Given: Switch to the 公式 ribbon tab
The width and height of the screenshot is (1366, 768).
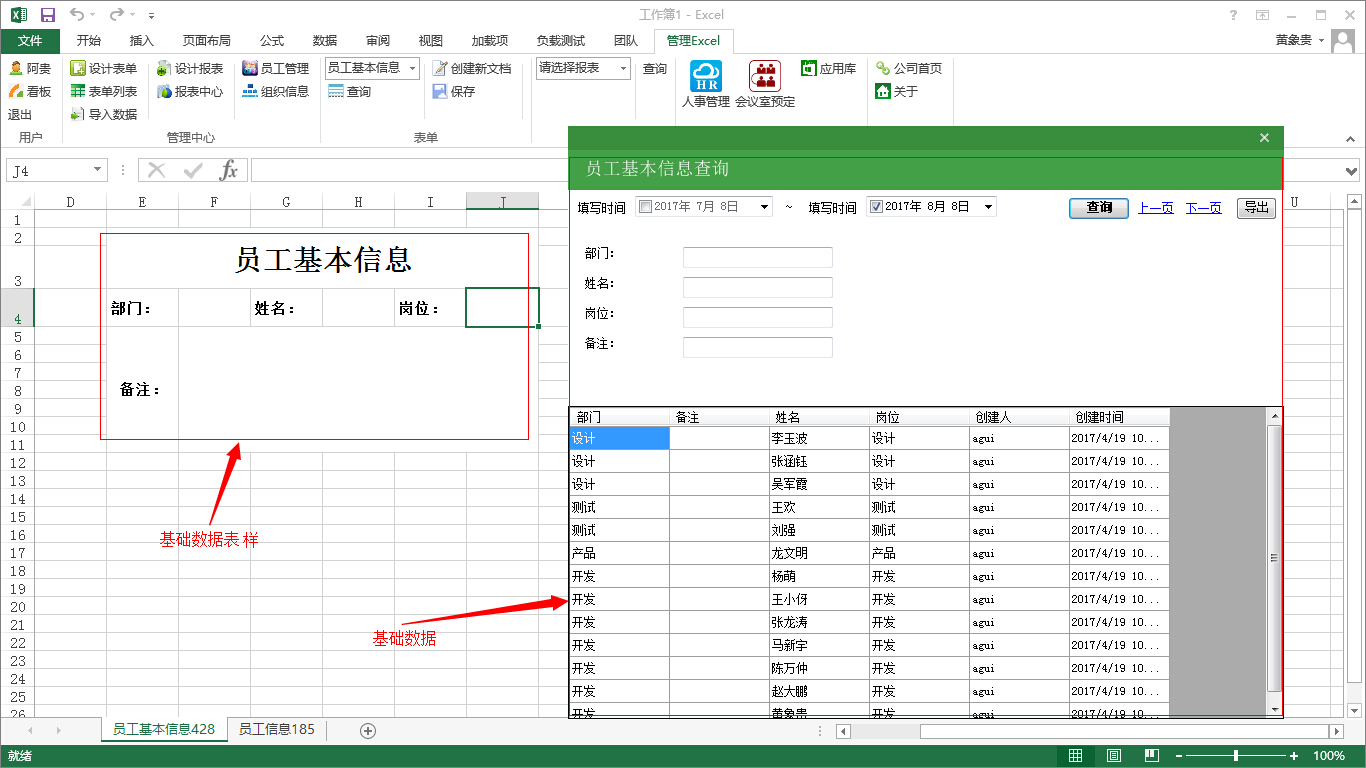Looking at the screenshot, I should pyautogui.click(x=272, y=41).
